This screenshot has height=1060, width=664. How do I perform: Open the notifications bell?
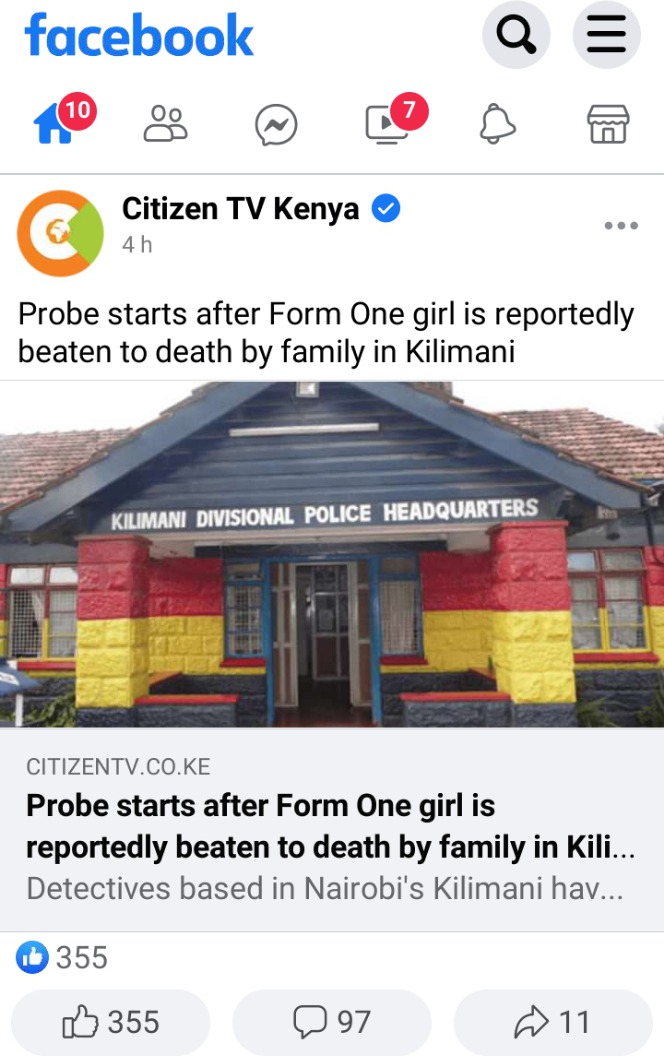click(x=498, y=124)
